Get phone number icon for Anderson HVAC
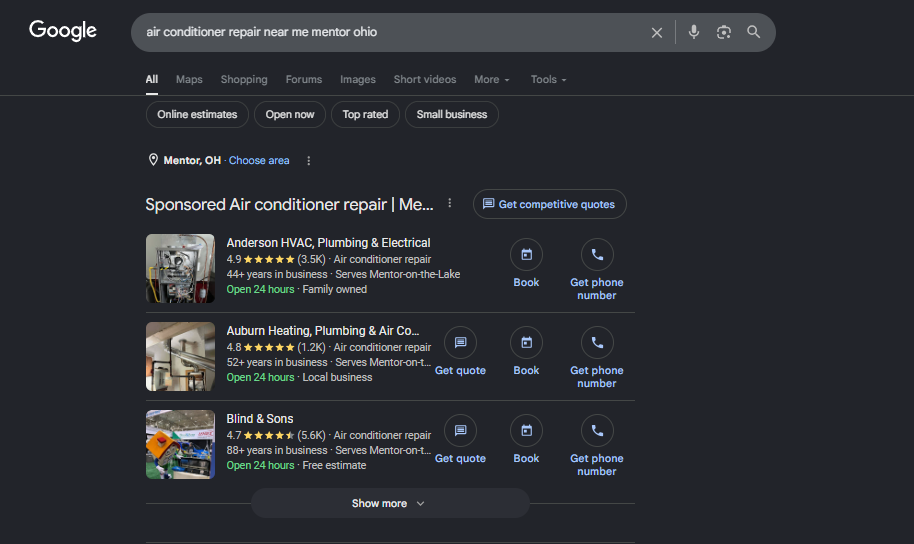The height and width of the screenshot is (544, 914). pos(597,254)
